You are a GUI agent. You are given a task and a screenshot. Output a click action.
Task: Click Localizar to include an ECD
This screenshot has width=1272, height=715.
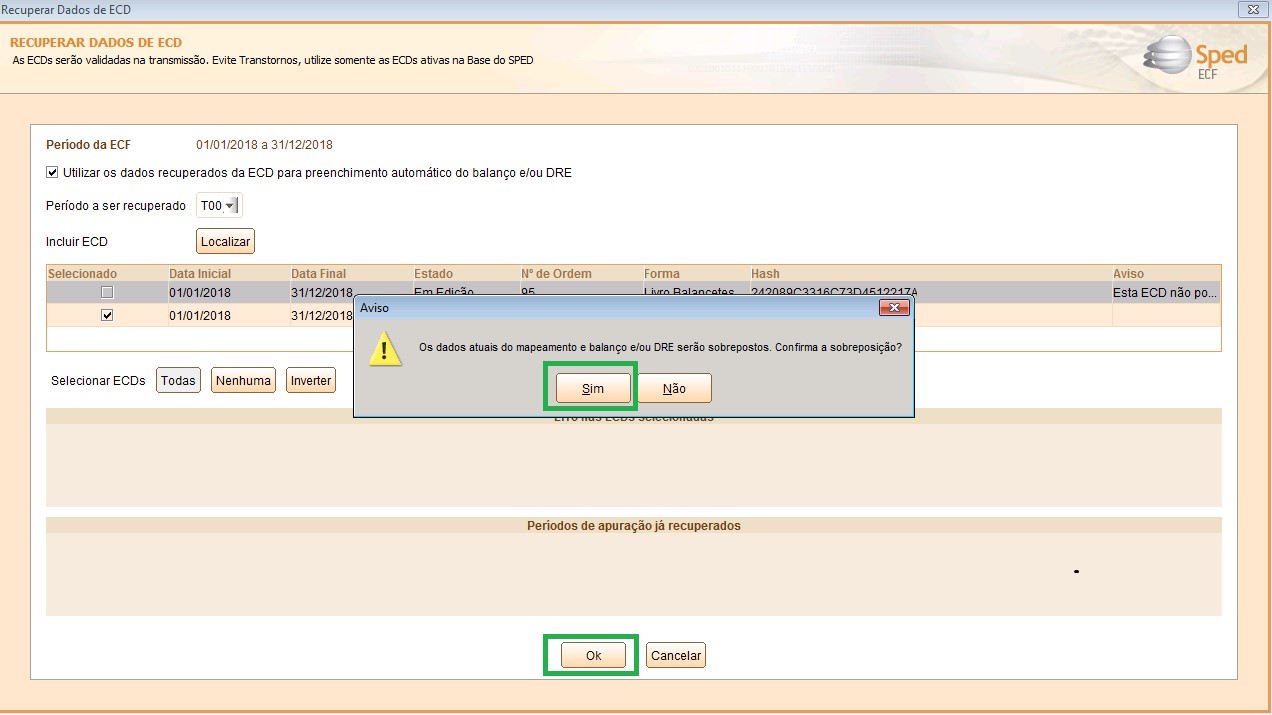point(225,241)
